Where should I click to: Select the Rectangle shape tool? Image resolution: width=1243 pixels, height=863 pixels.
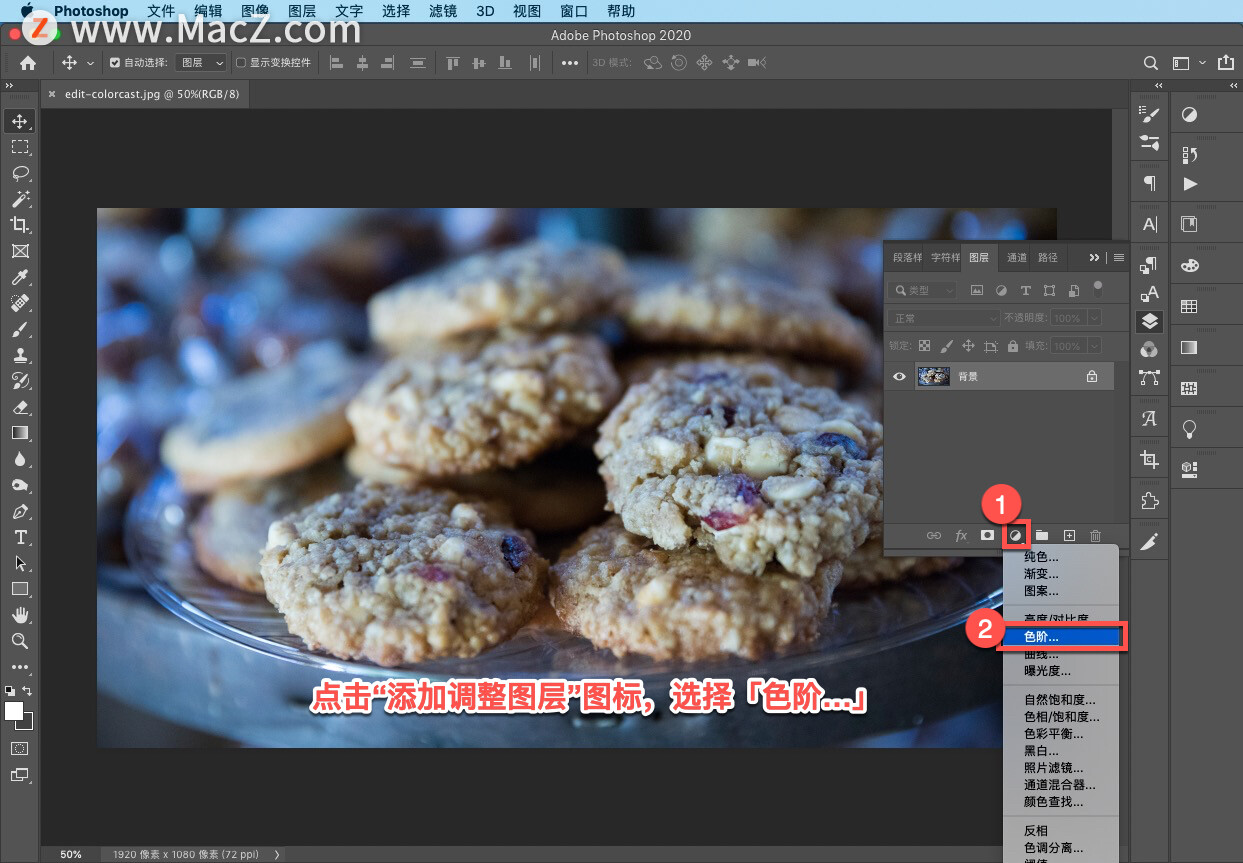pos(19,589)
